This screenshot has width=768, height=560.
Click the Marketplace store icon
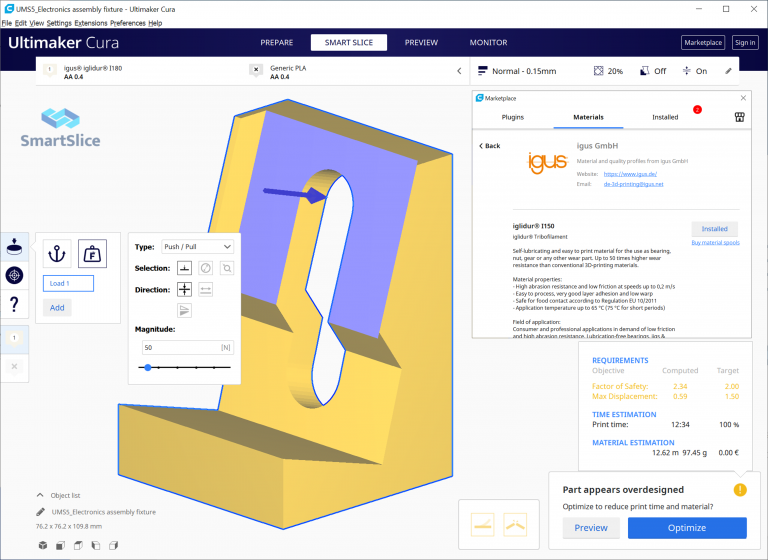point(740,117)
